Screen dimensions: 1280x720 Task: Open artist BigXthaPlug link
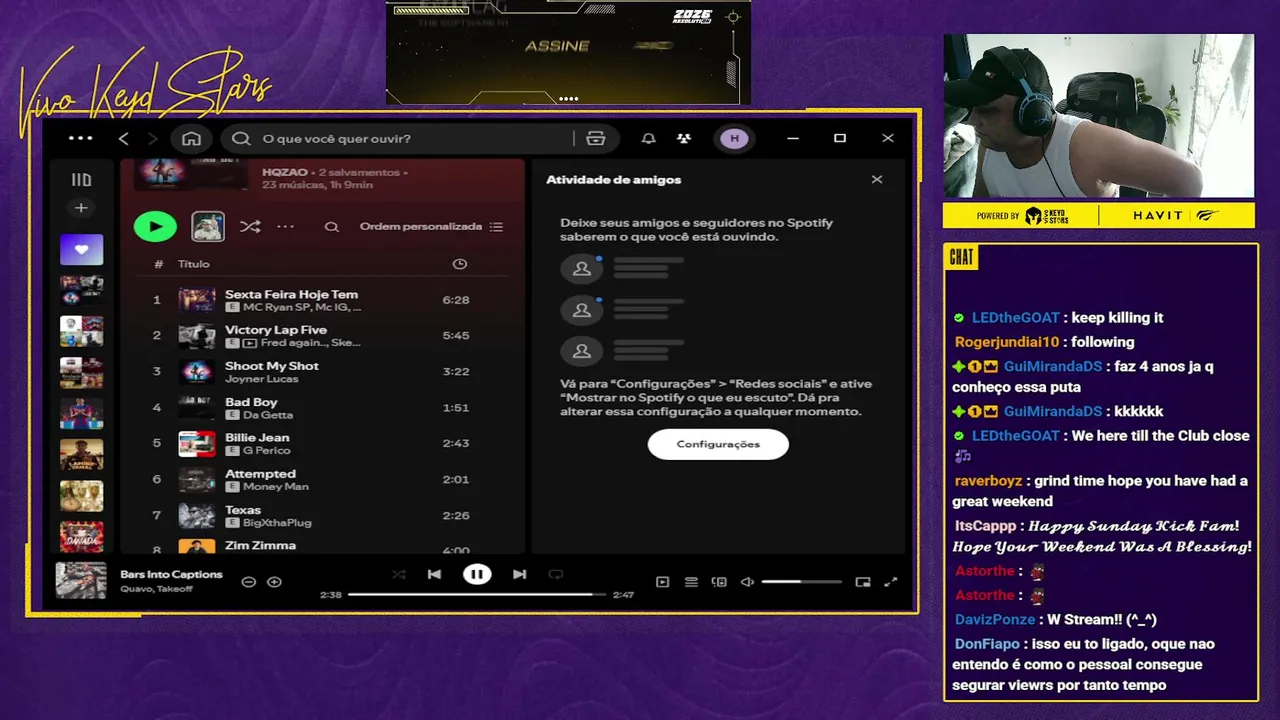coord(277,523)
